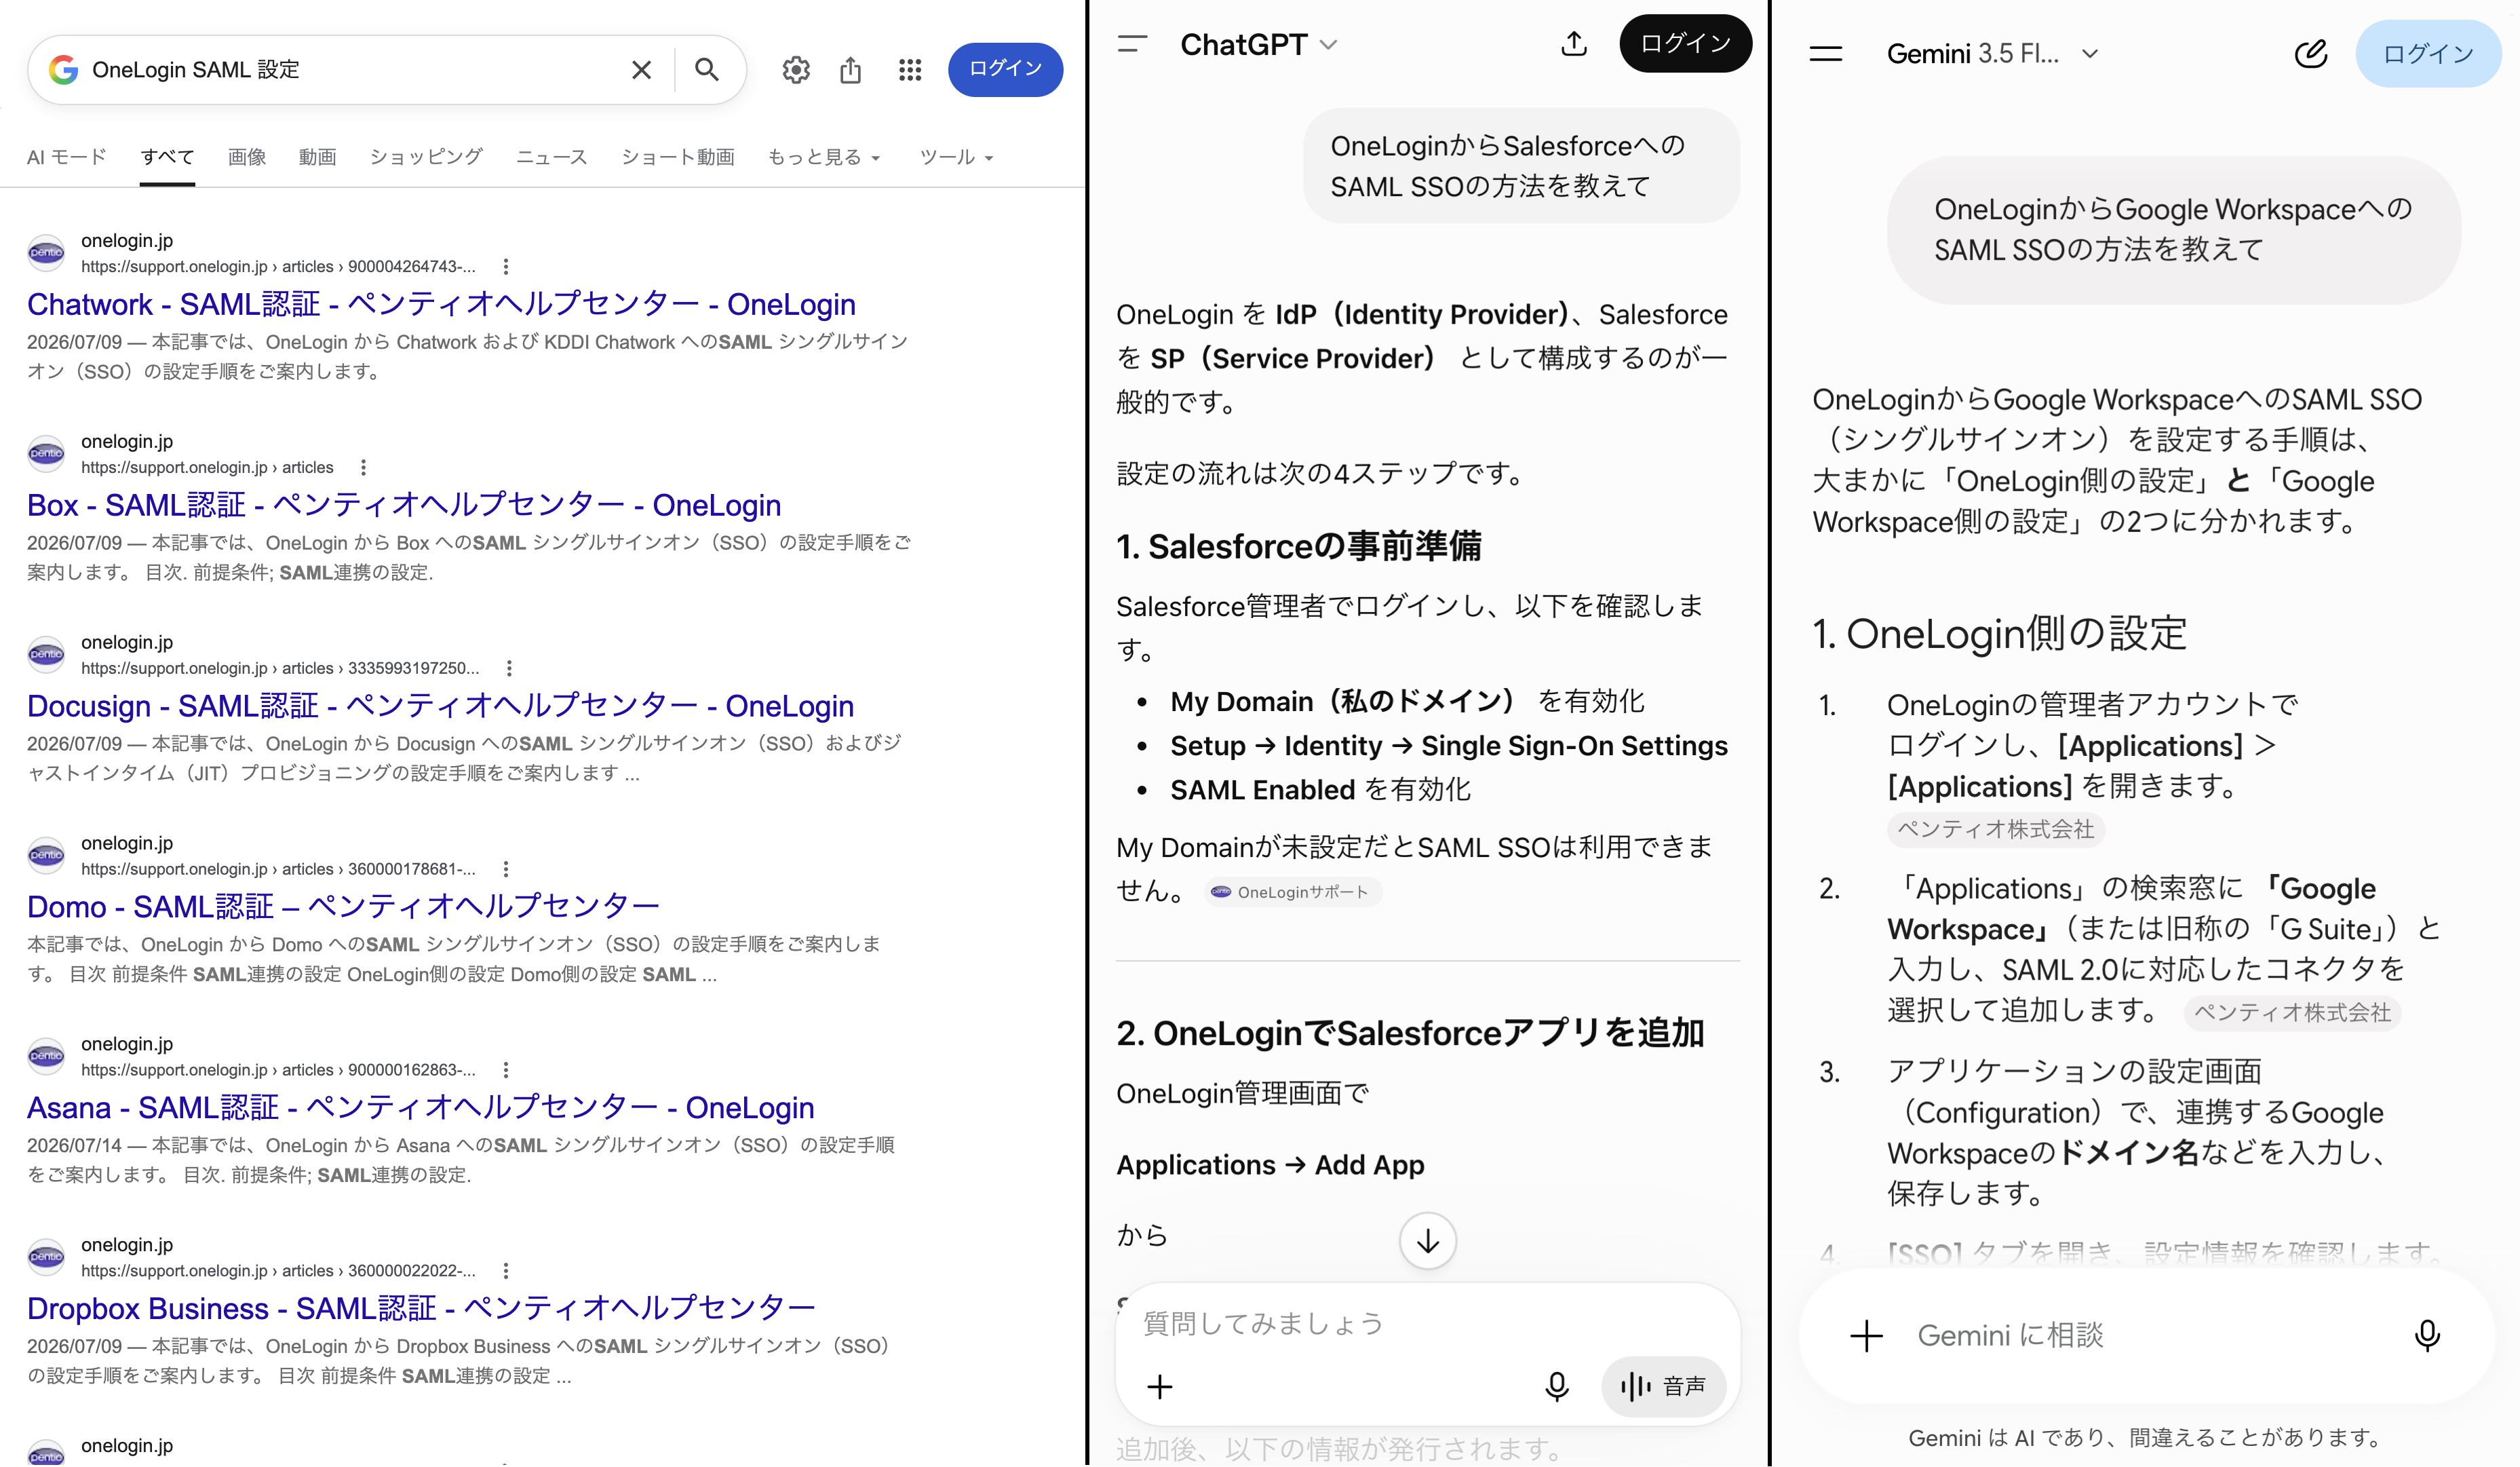The image size is (2520, 1467).
Task: Open the Asana - SAML認証 result link
Action: 420,1108
